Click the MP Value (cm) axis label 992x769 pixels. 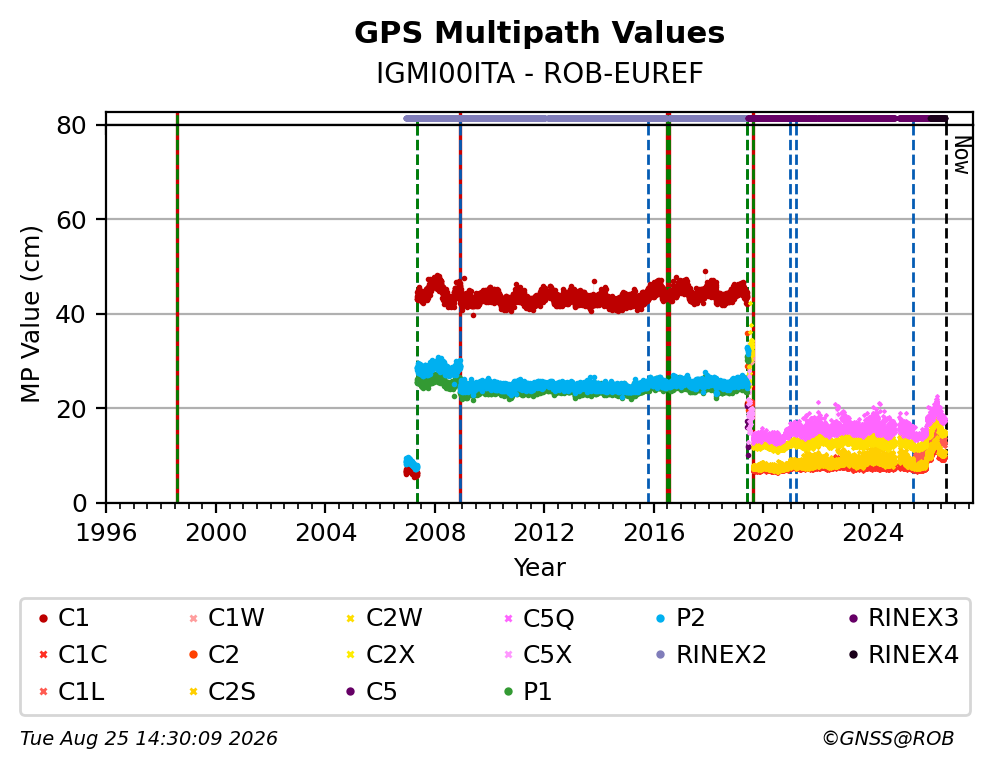30,314
